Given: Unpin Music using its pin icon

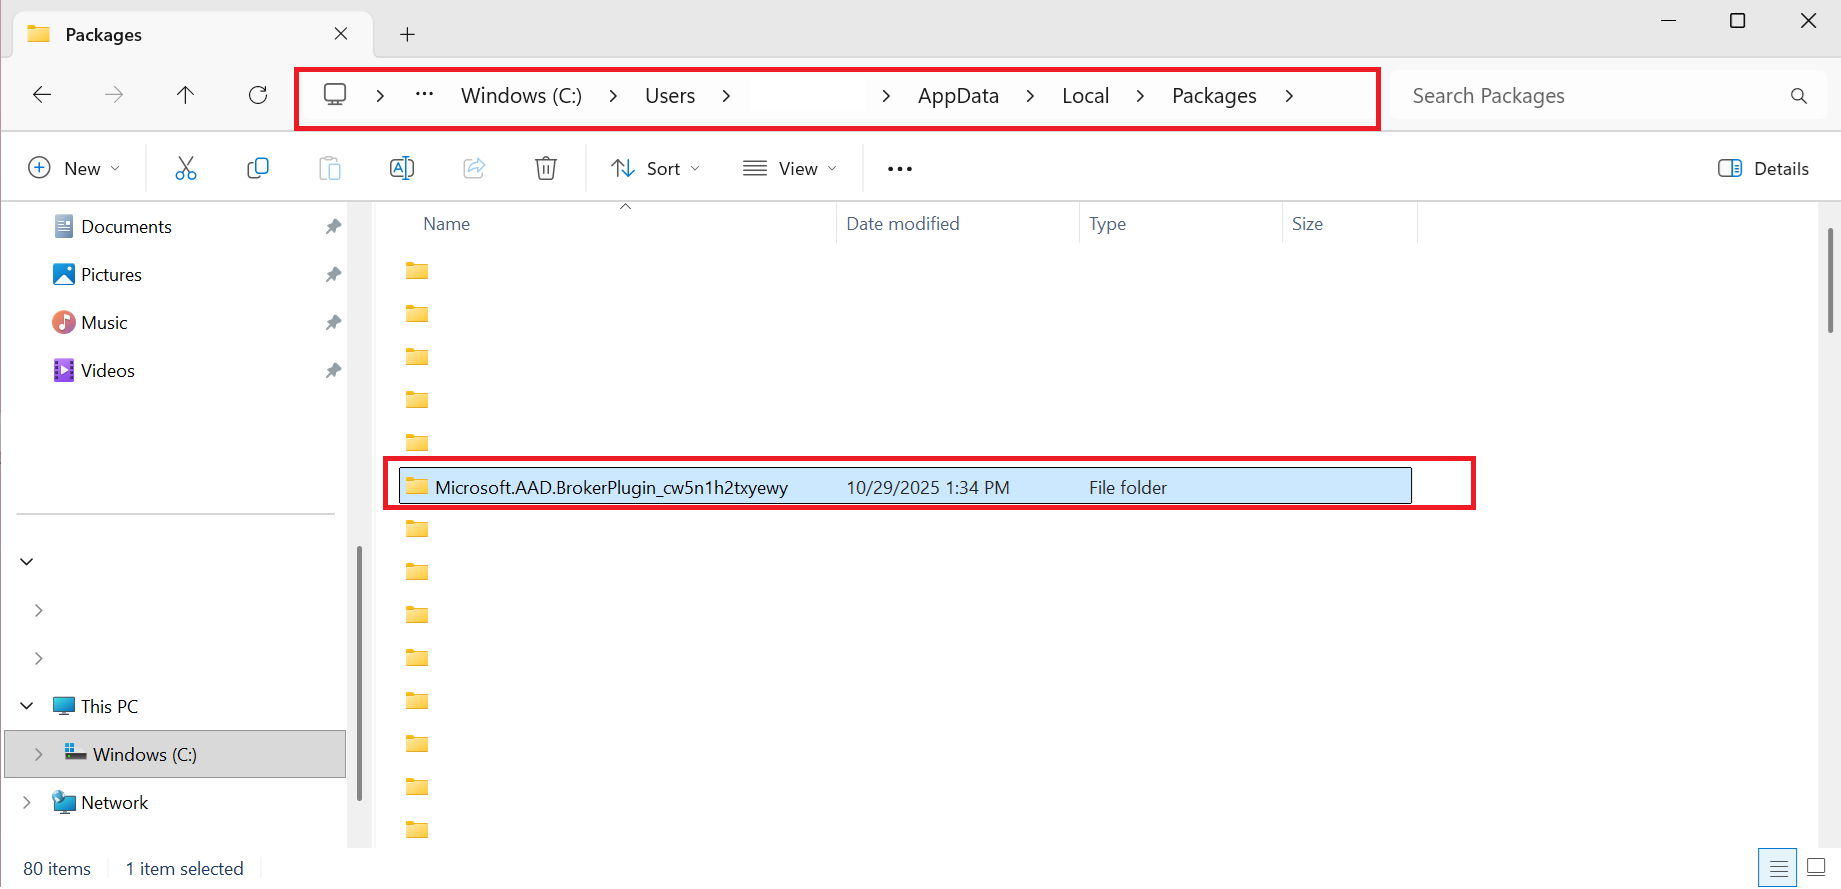Looking at the screenshot, I should pos(333,323).
